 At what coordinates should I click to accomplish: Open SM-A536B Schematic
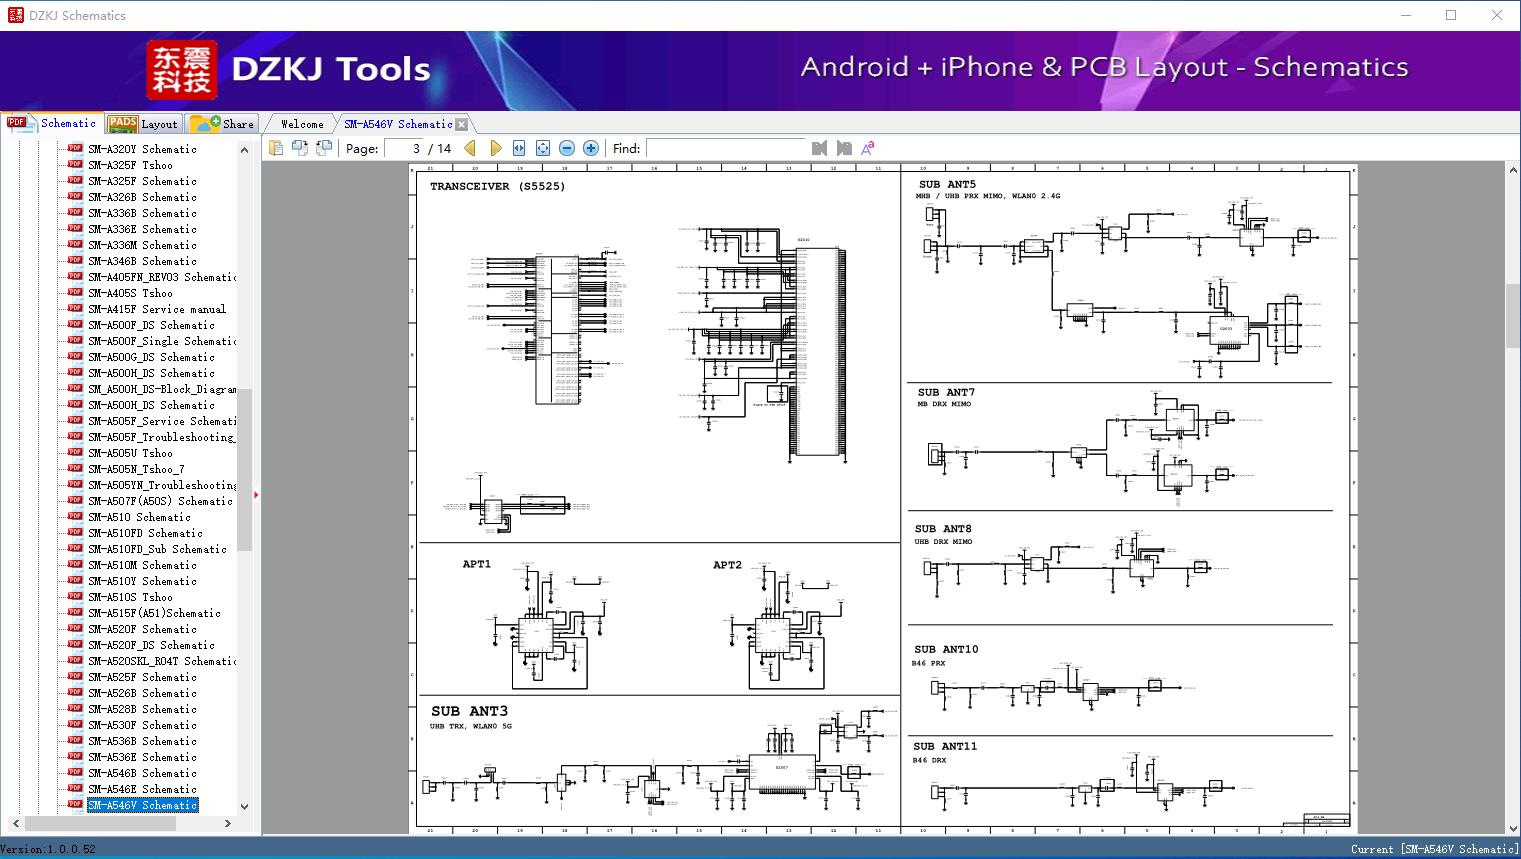coord(142,741)
